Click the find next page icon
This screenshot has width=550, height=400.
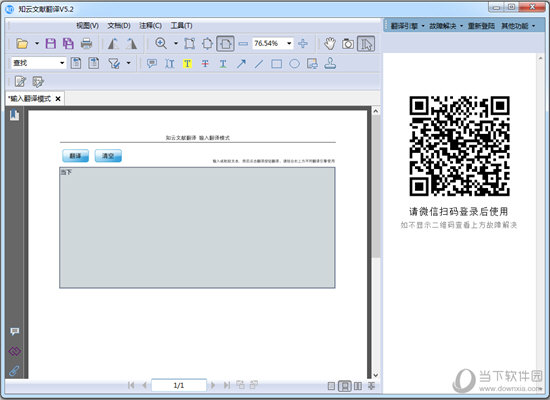click(x=94, y=63)
